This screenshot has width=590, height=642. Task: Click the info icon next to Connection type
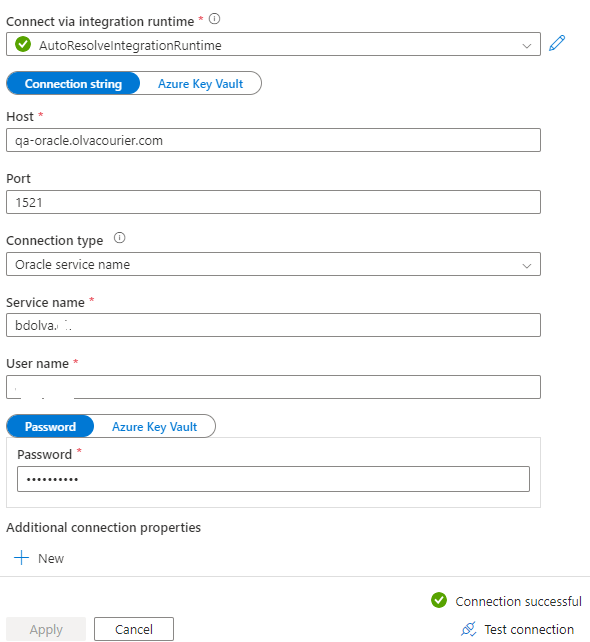(120, 238)
